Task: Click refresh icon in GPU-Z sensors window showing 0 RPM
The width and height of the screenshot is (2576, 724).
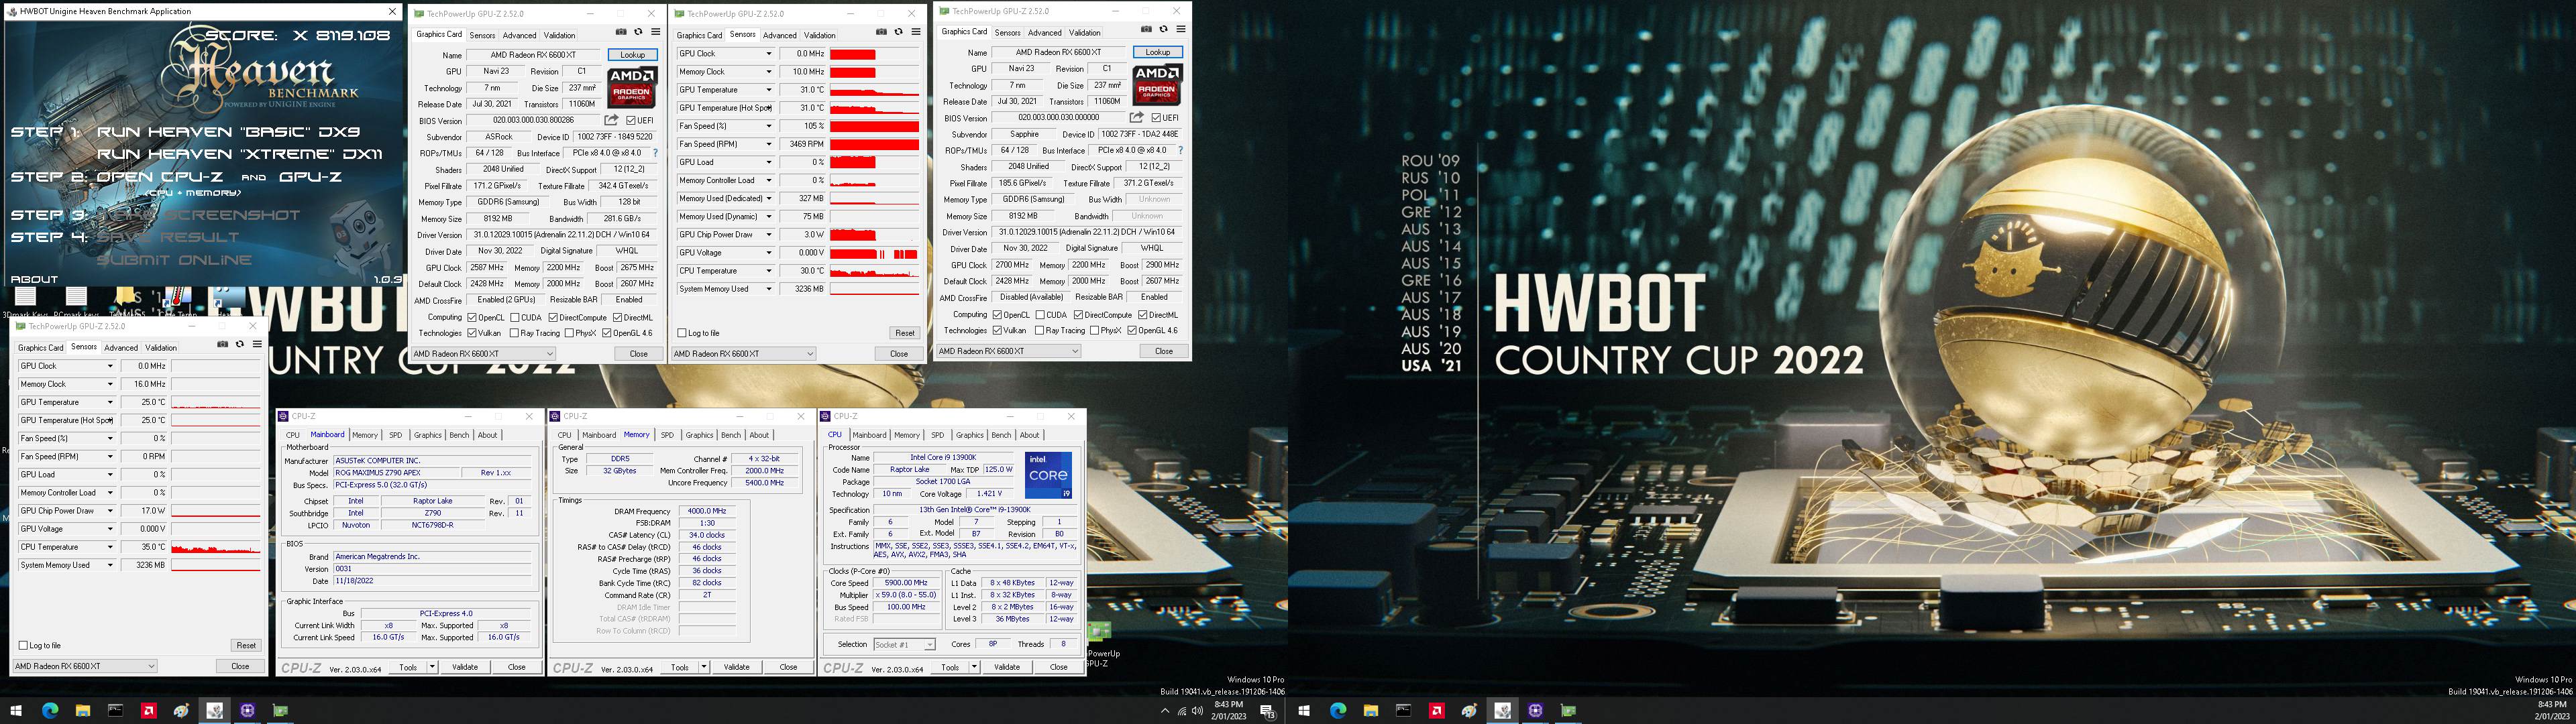Action: click(239, 345)
